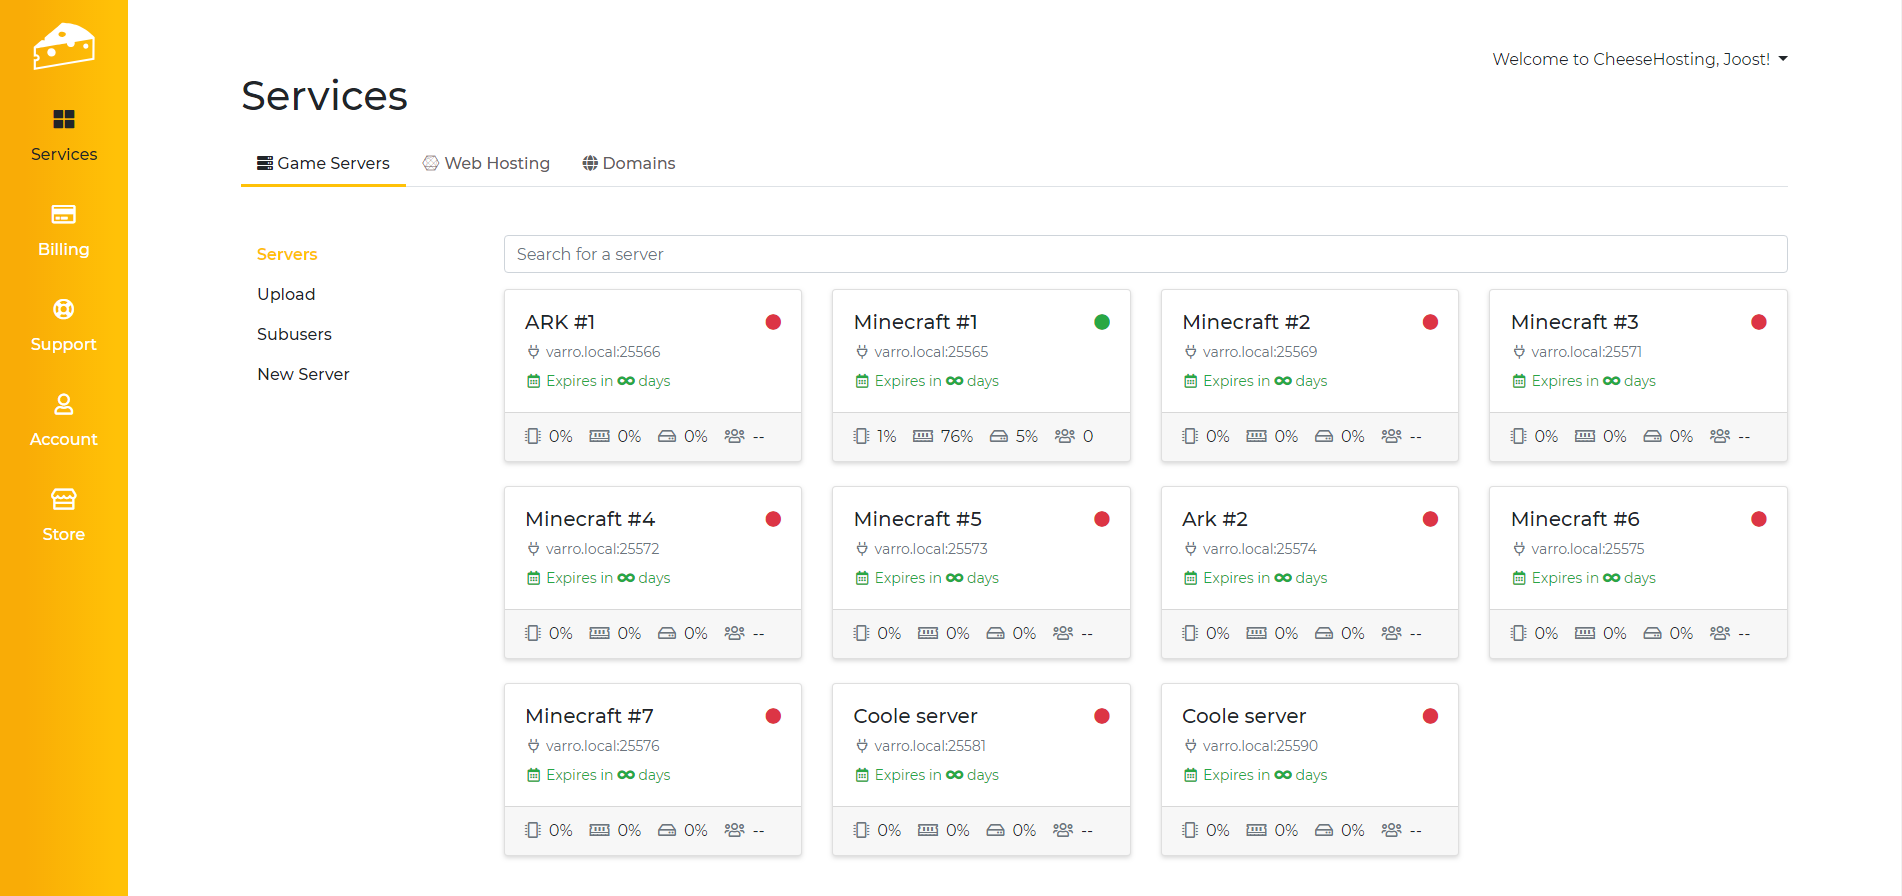Click the CheeseHosting cheese logo
This screenshot has height=896, width=1902.
pos(63,46)
